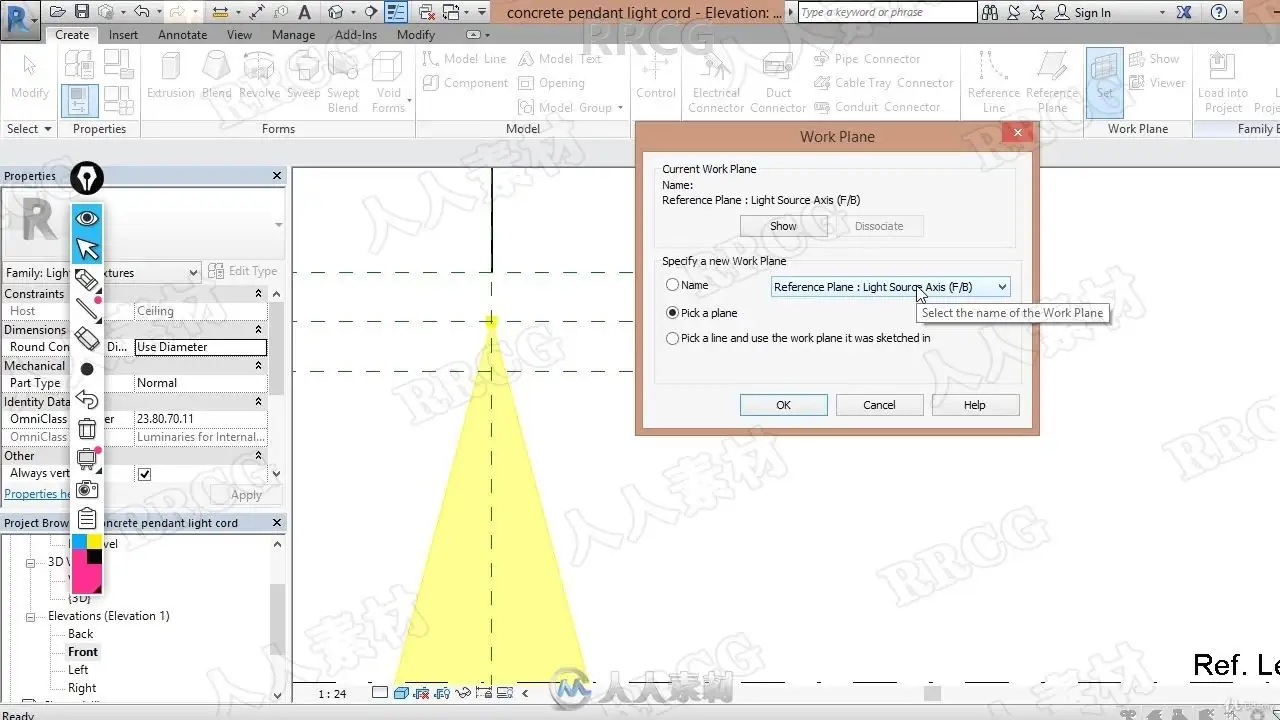Viewport: 1280px width, 720px height.
Task: Click OK in the Work Plane dialog
Action: [783, 405]
